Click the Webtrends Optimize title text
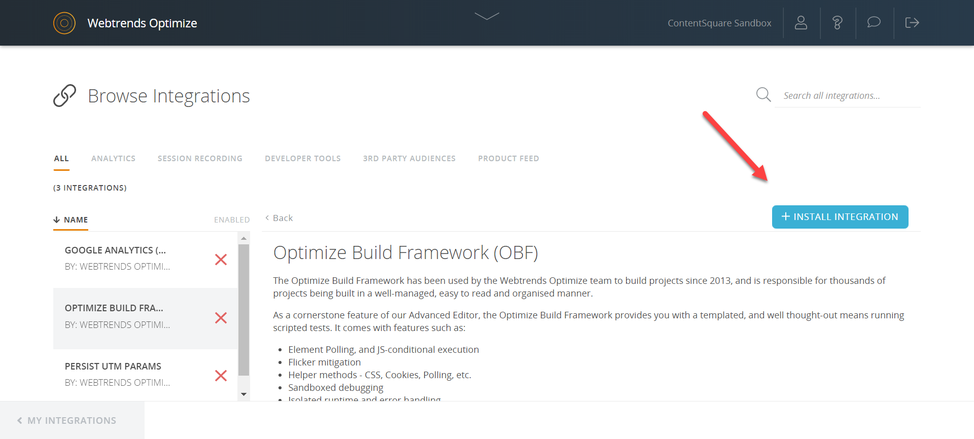974x439 pixels. point(142,24)
